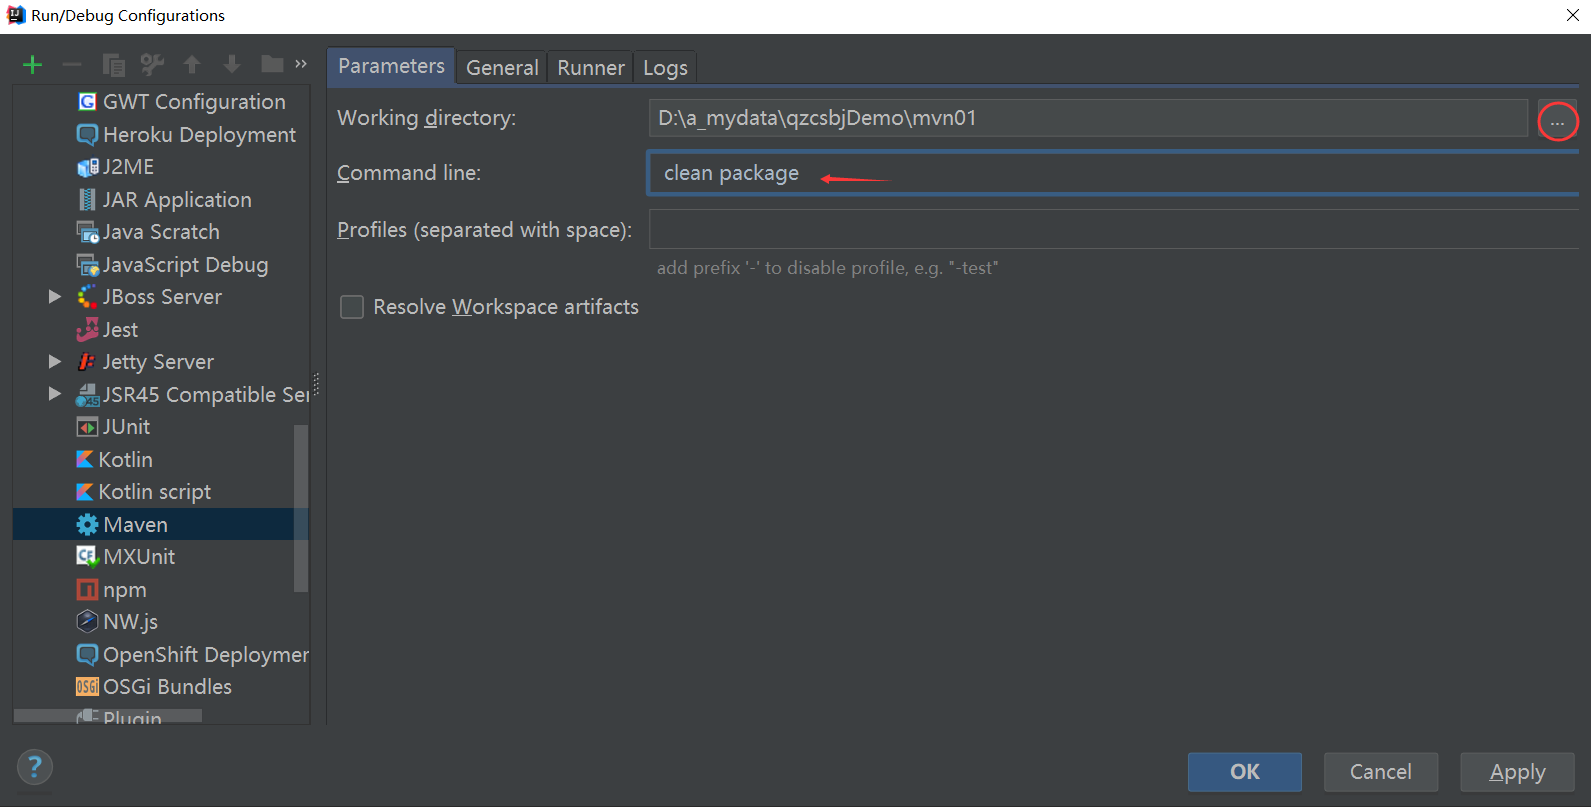
Task: Open the Runner tab
Action: pos(591,67)
